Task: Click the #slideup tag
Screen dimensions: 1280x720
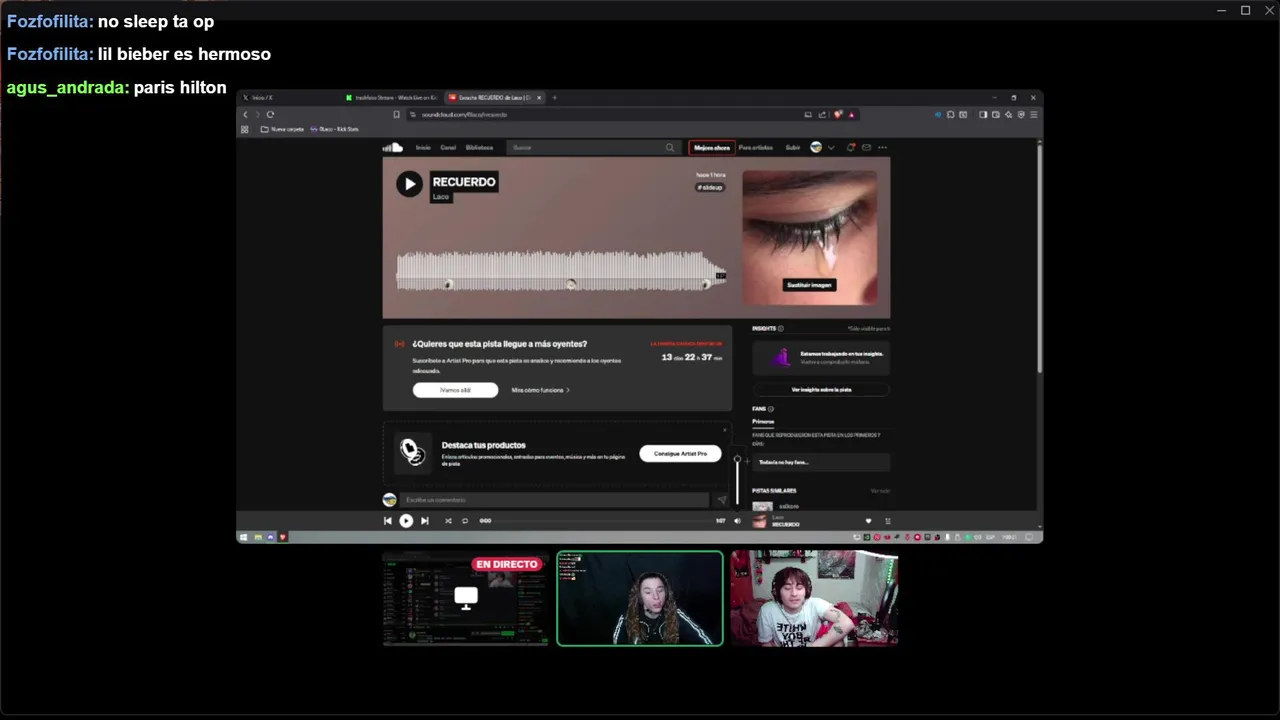Action: (x=711, y=187)
